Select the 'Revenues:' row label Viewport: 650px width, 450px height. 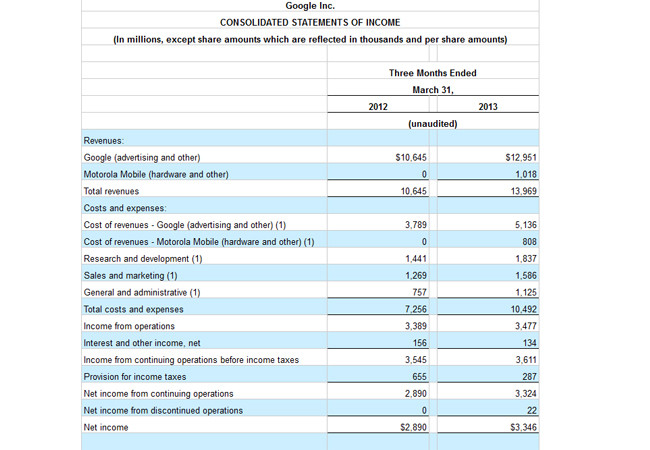[x=104, y=141]
